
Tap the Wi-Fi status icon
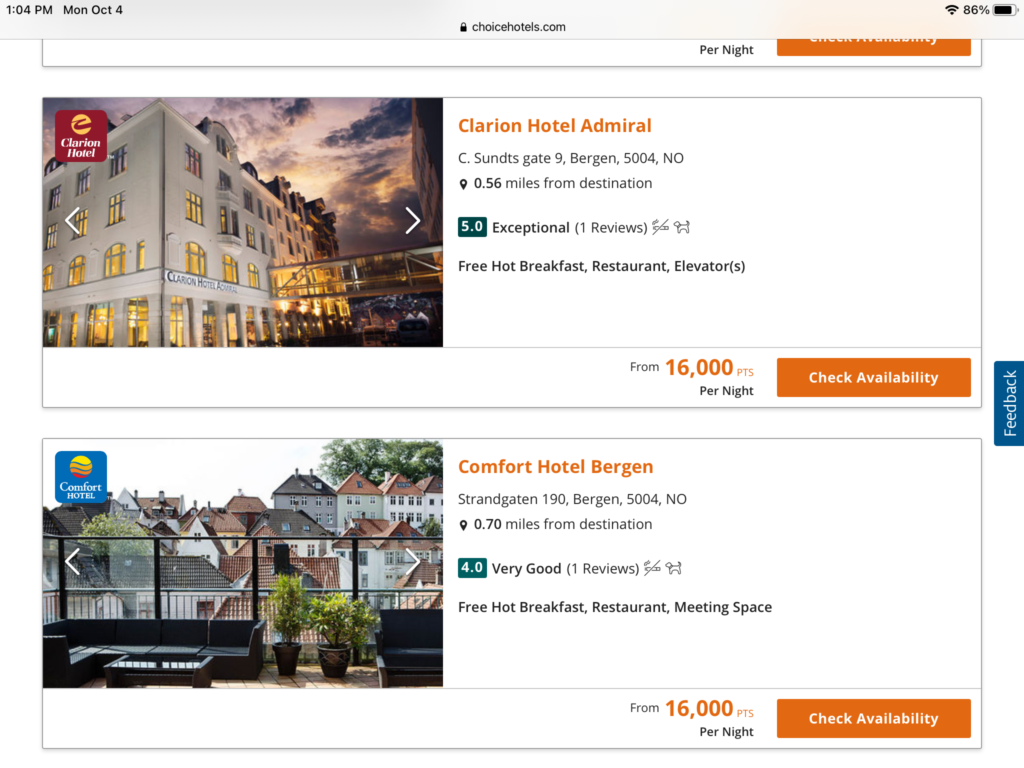(x=952, y=10)
